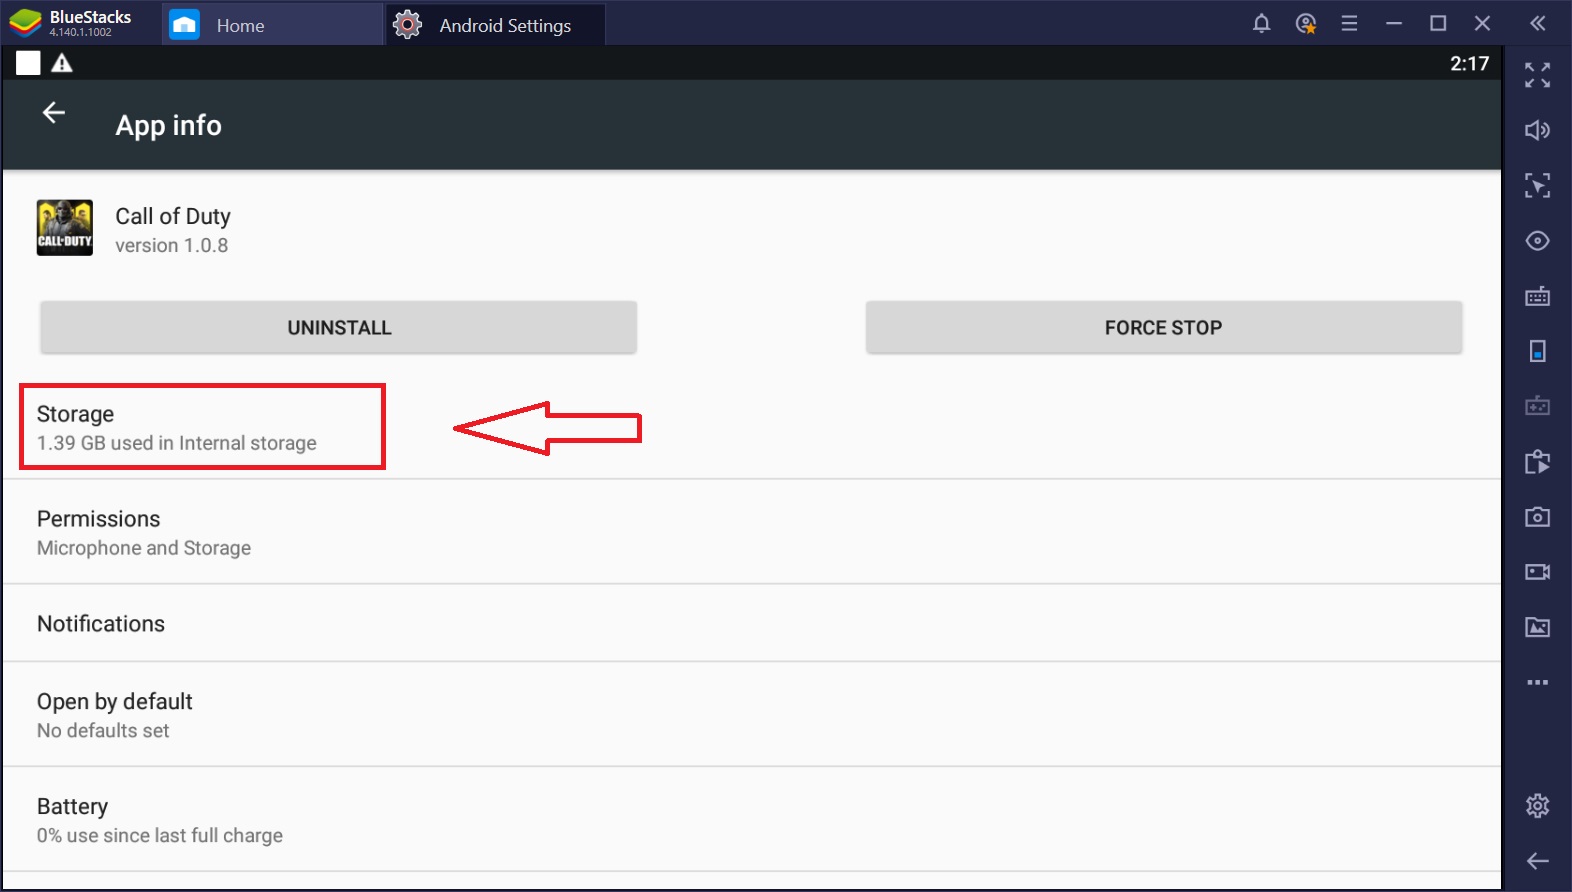Open the media gallery icon
The width and height of the screenshot is (1572, 892).
[x=1538, y=627]
